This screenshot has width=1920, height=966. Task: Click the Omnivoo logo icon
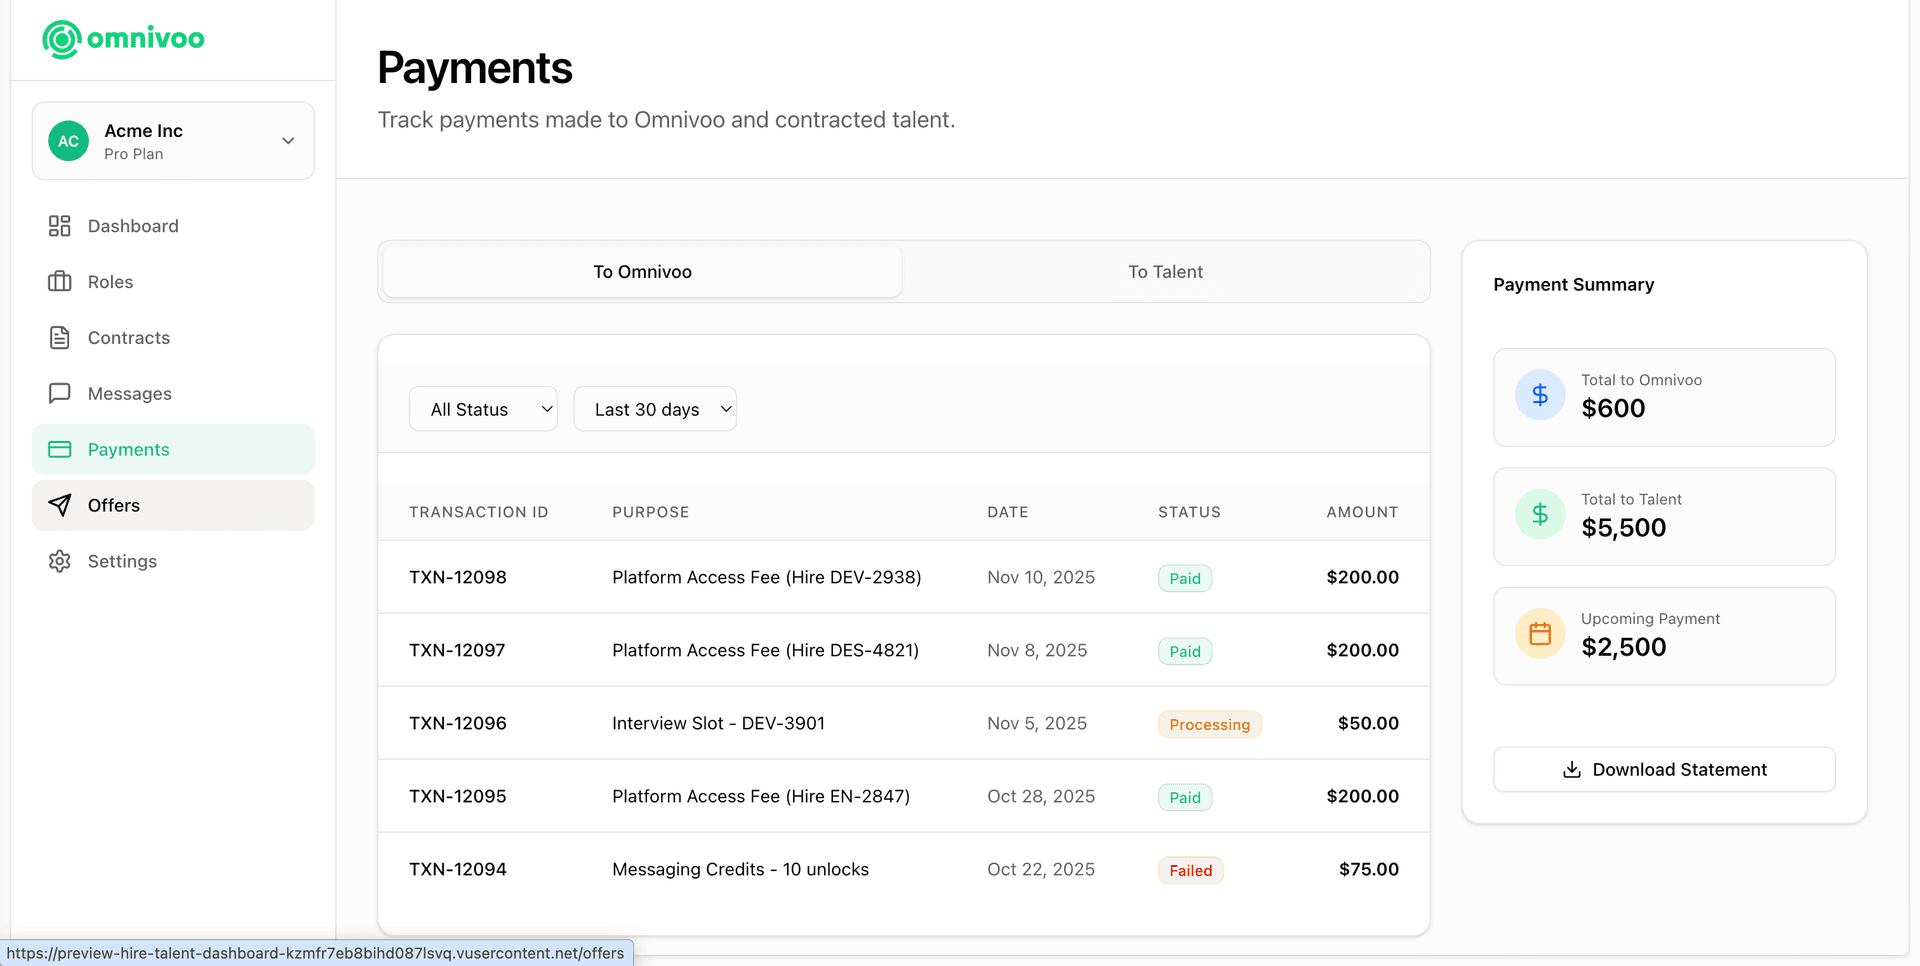(x=61, y=39)
